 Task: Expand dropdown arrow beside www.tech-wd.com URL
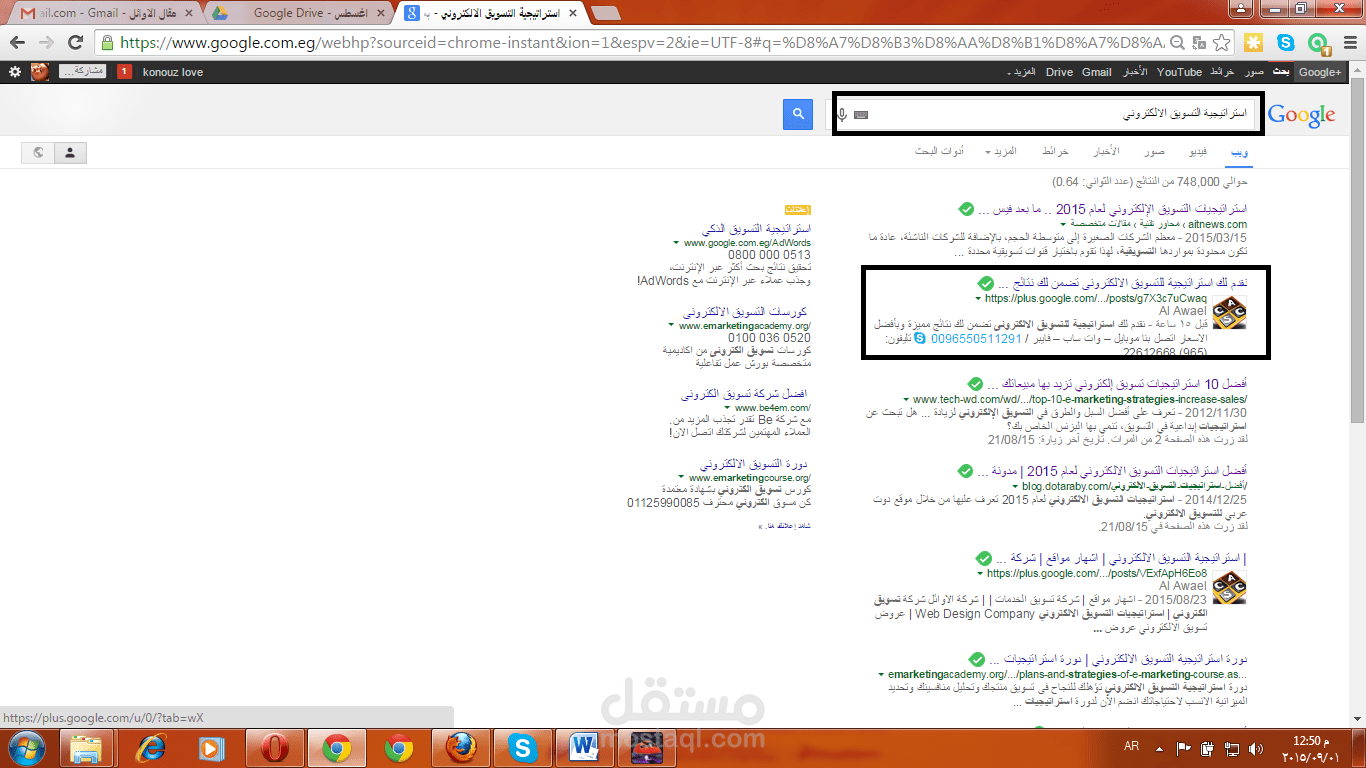tap(905, 400)
